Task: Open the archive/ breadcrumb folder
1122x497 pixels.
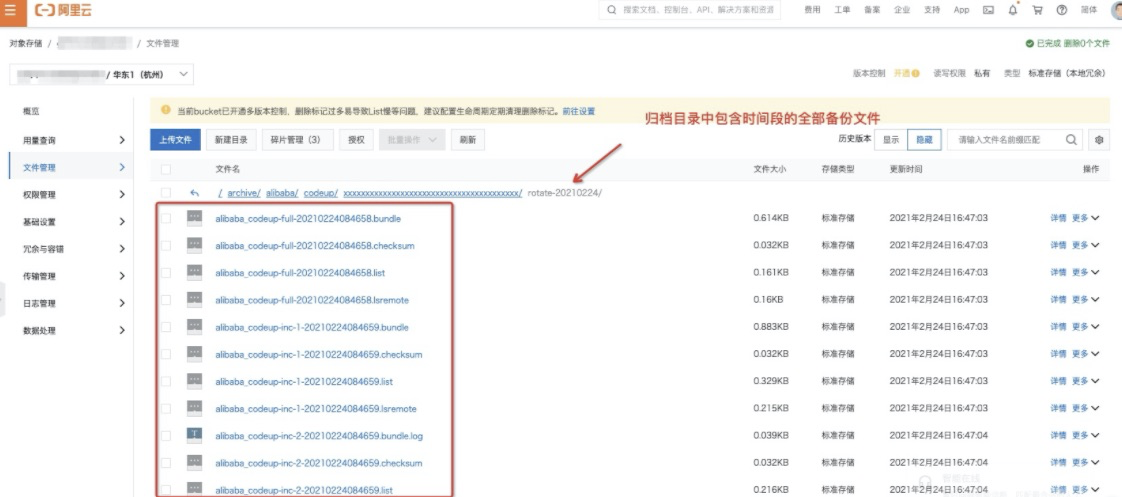Action: tap(244, 193)
